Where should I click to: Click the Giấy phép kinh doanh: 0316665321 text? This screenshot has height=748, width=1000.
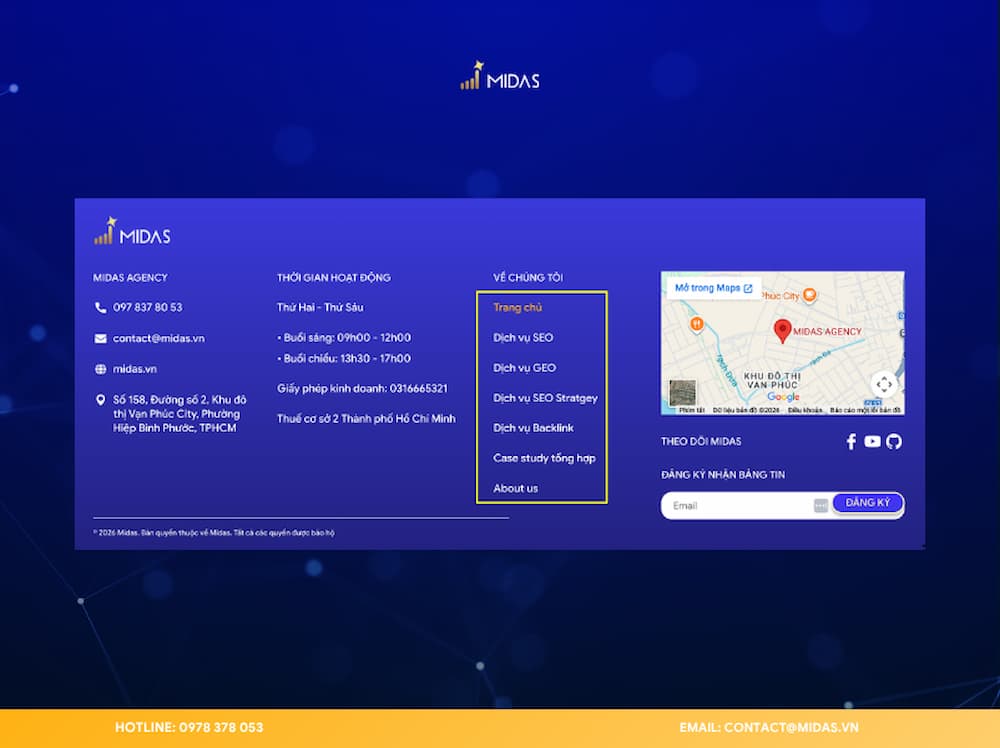[x=362, y=388]
